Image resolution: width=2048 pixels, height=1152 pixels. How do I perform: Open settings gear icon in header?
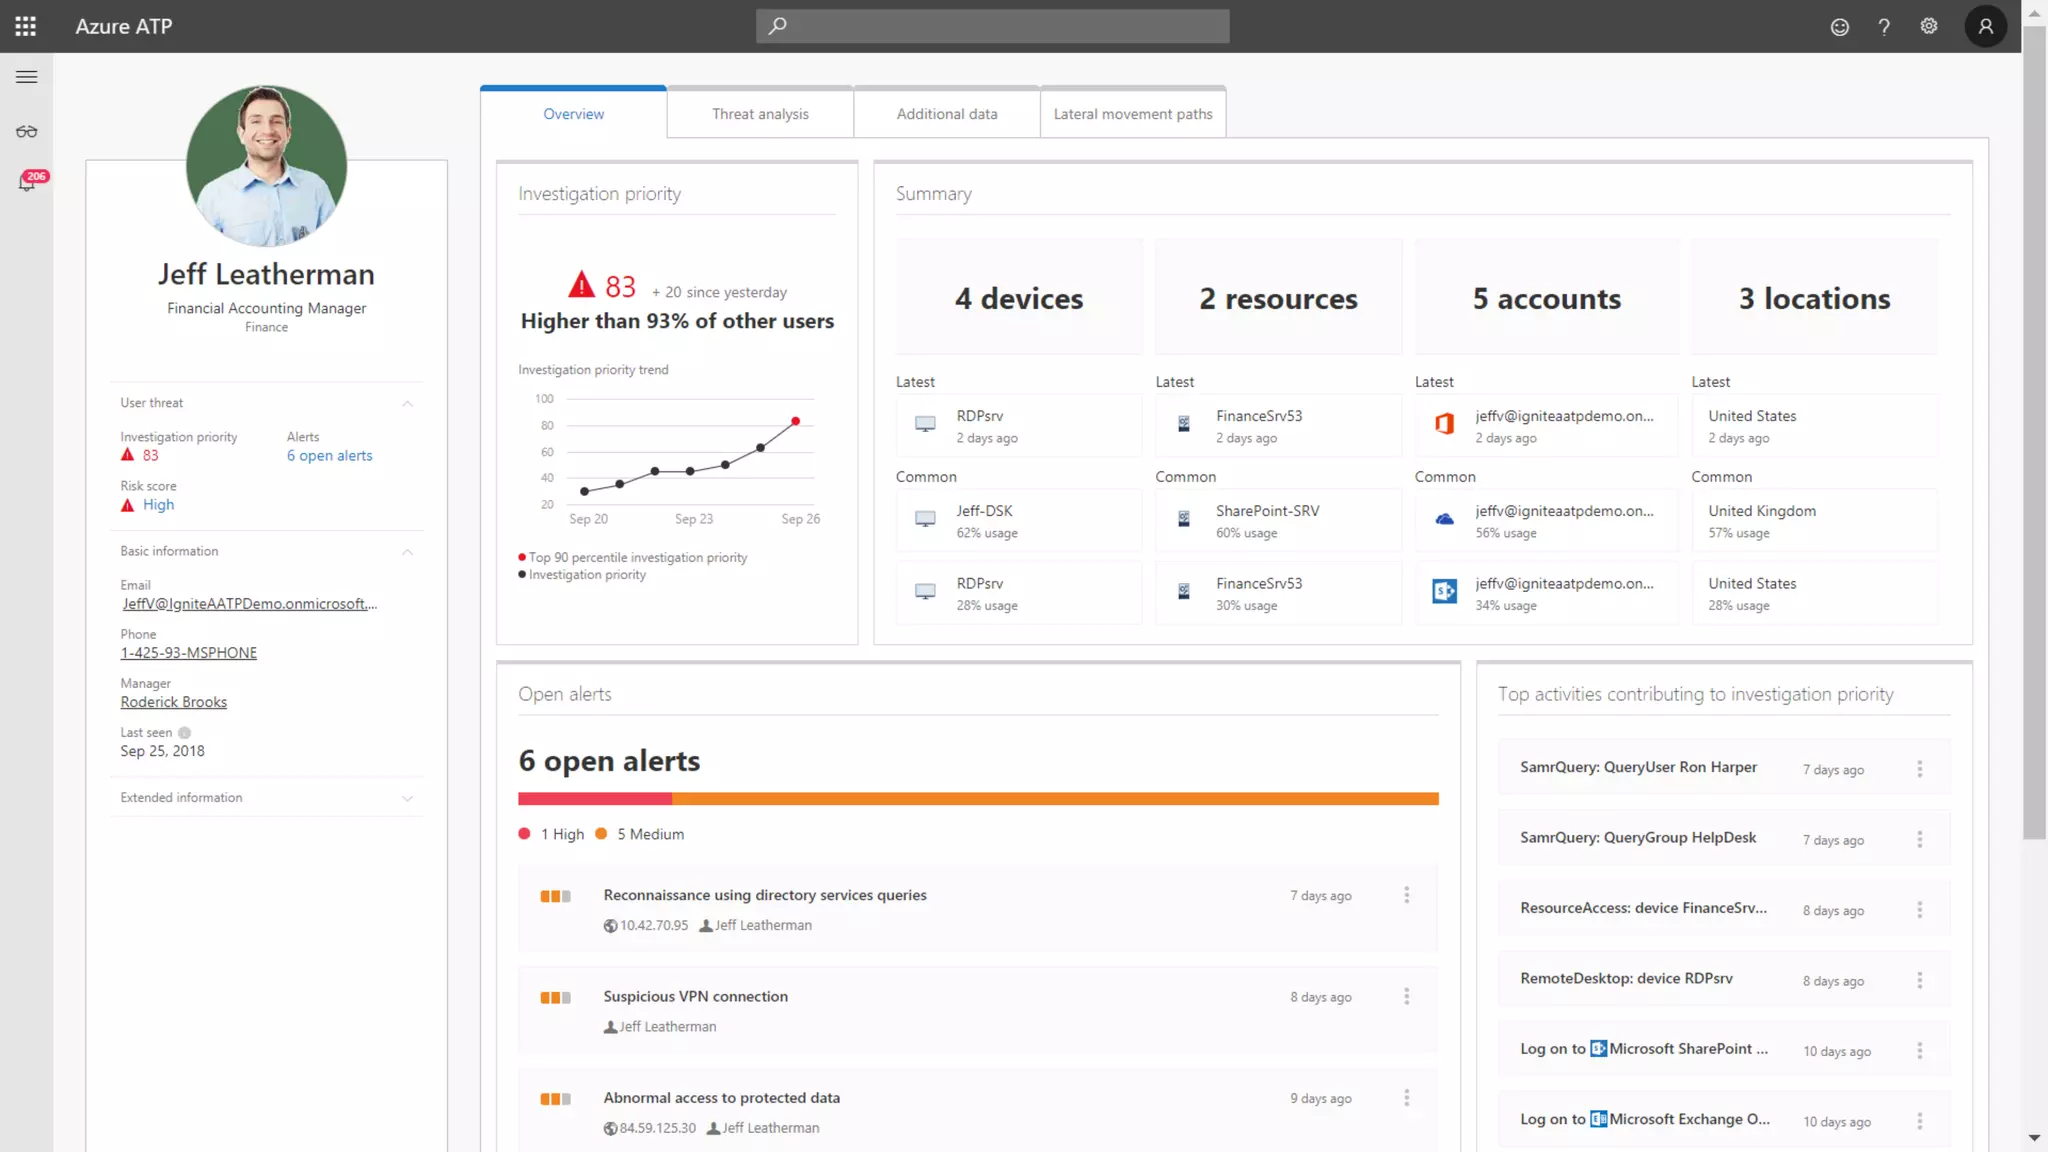pyautogui.click(x=1929, y=26)
